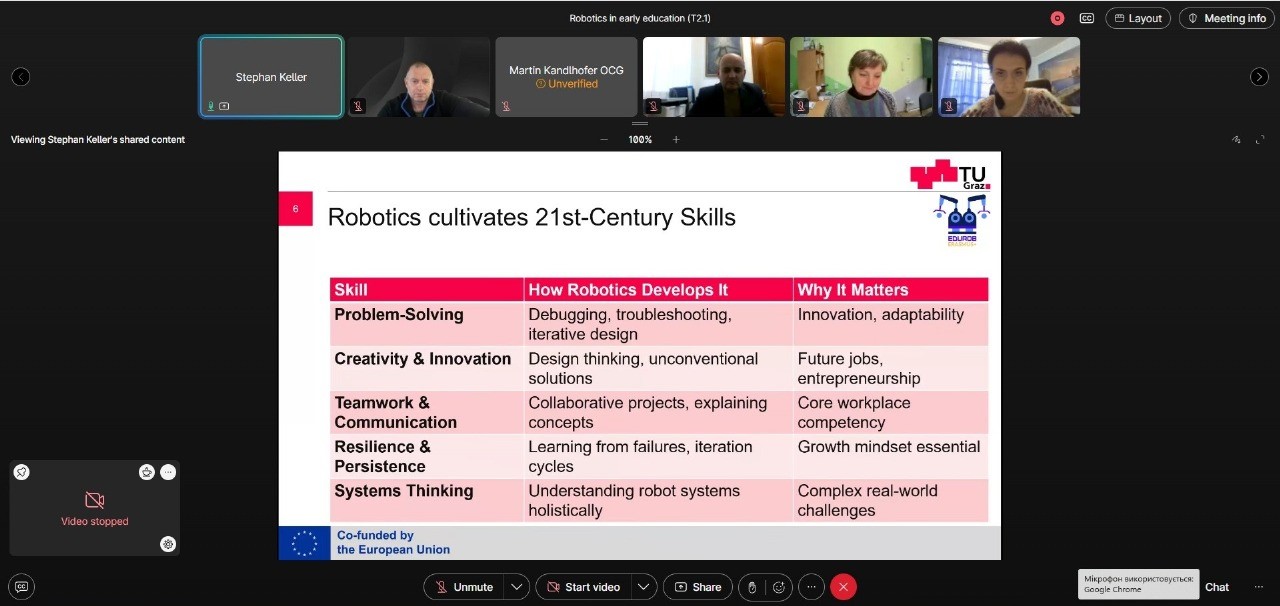Open the Layout options menu
This screenshot has width=1280, height=606.
coord(1137,18)
